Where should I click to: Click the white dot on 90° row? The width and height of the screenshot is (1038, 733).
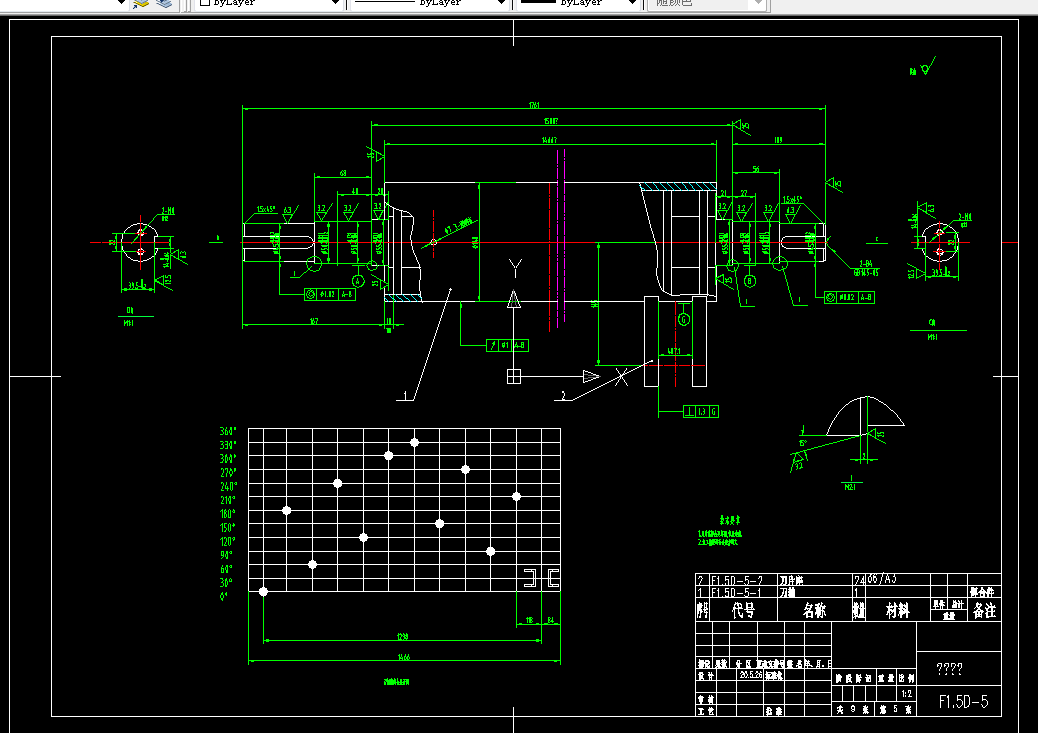[491, 552]
